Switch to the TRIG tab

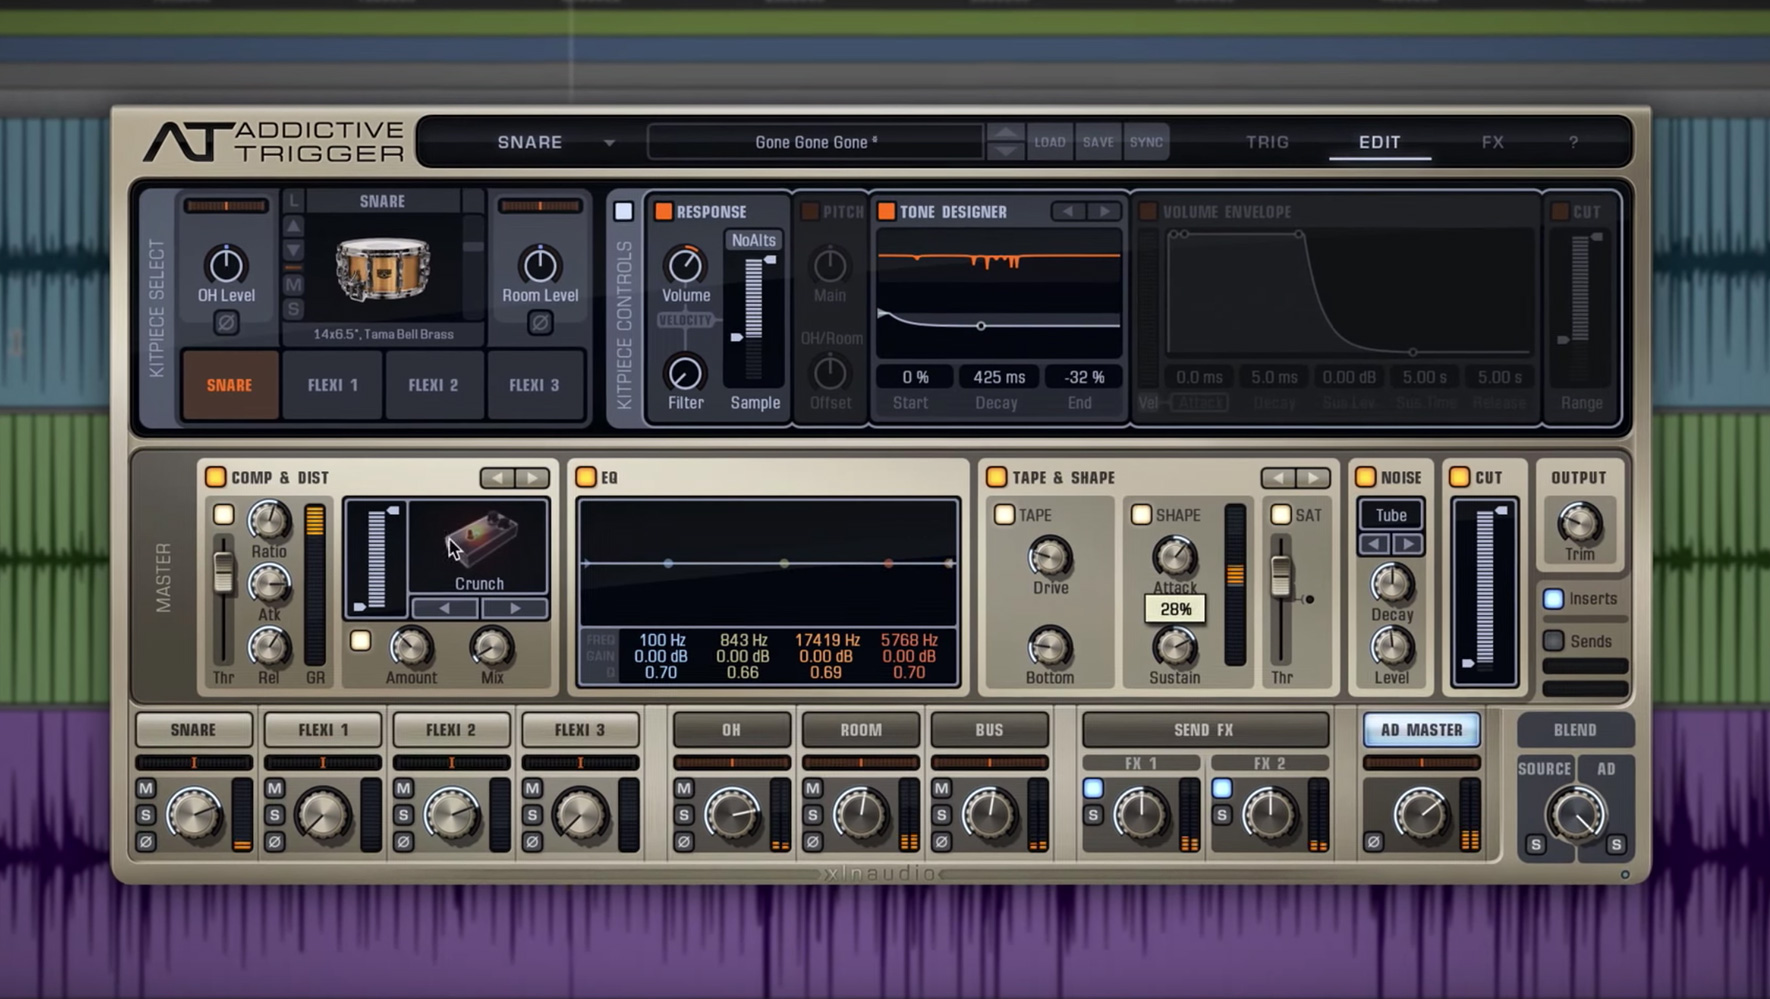1267,142
